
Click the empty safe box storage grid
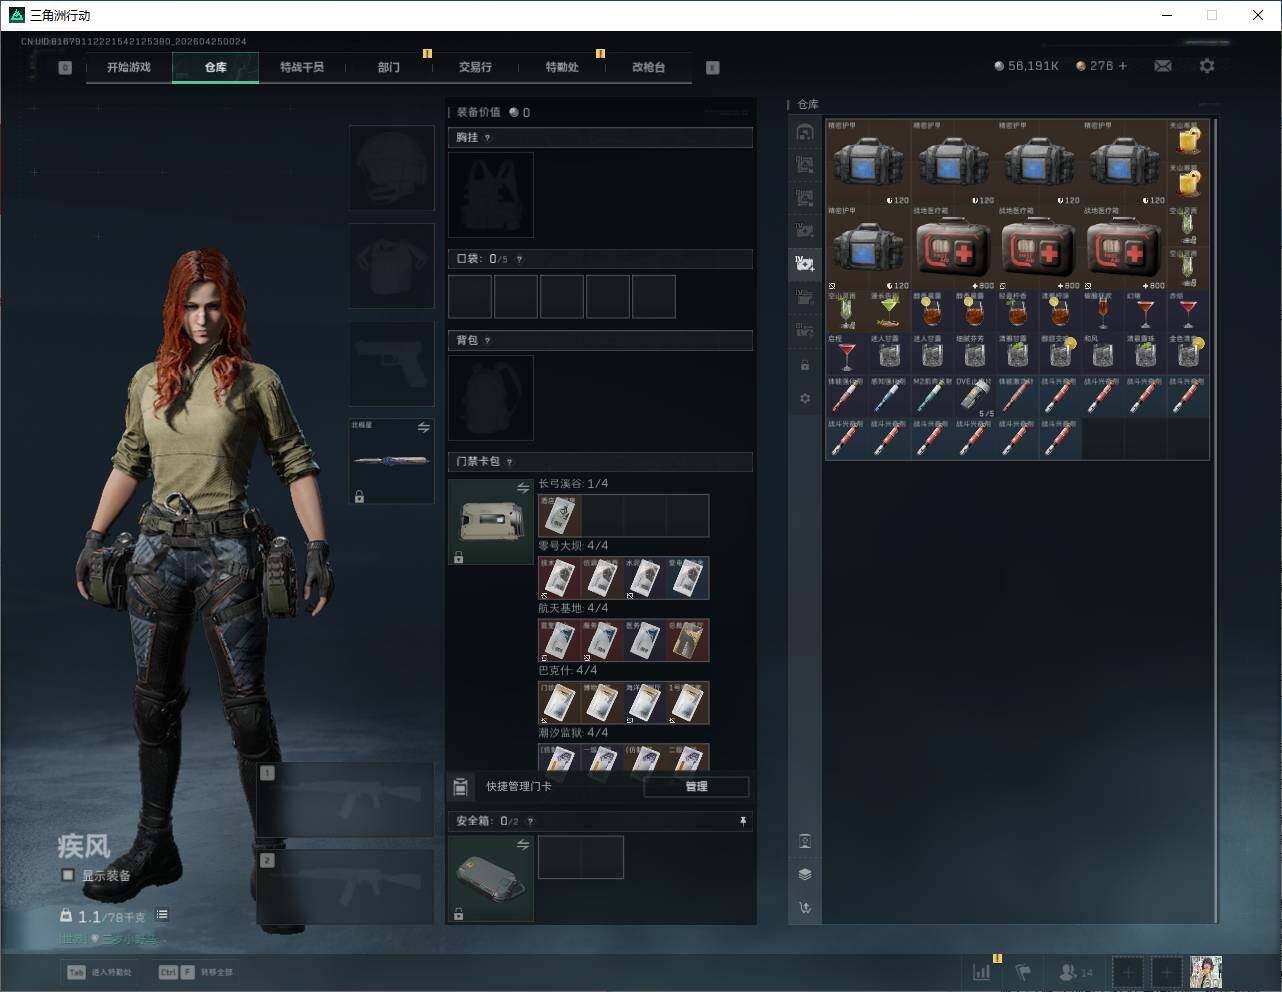581,857
